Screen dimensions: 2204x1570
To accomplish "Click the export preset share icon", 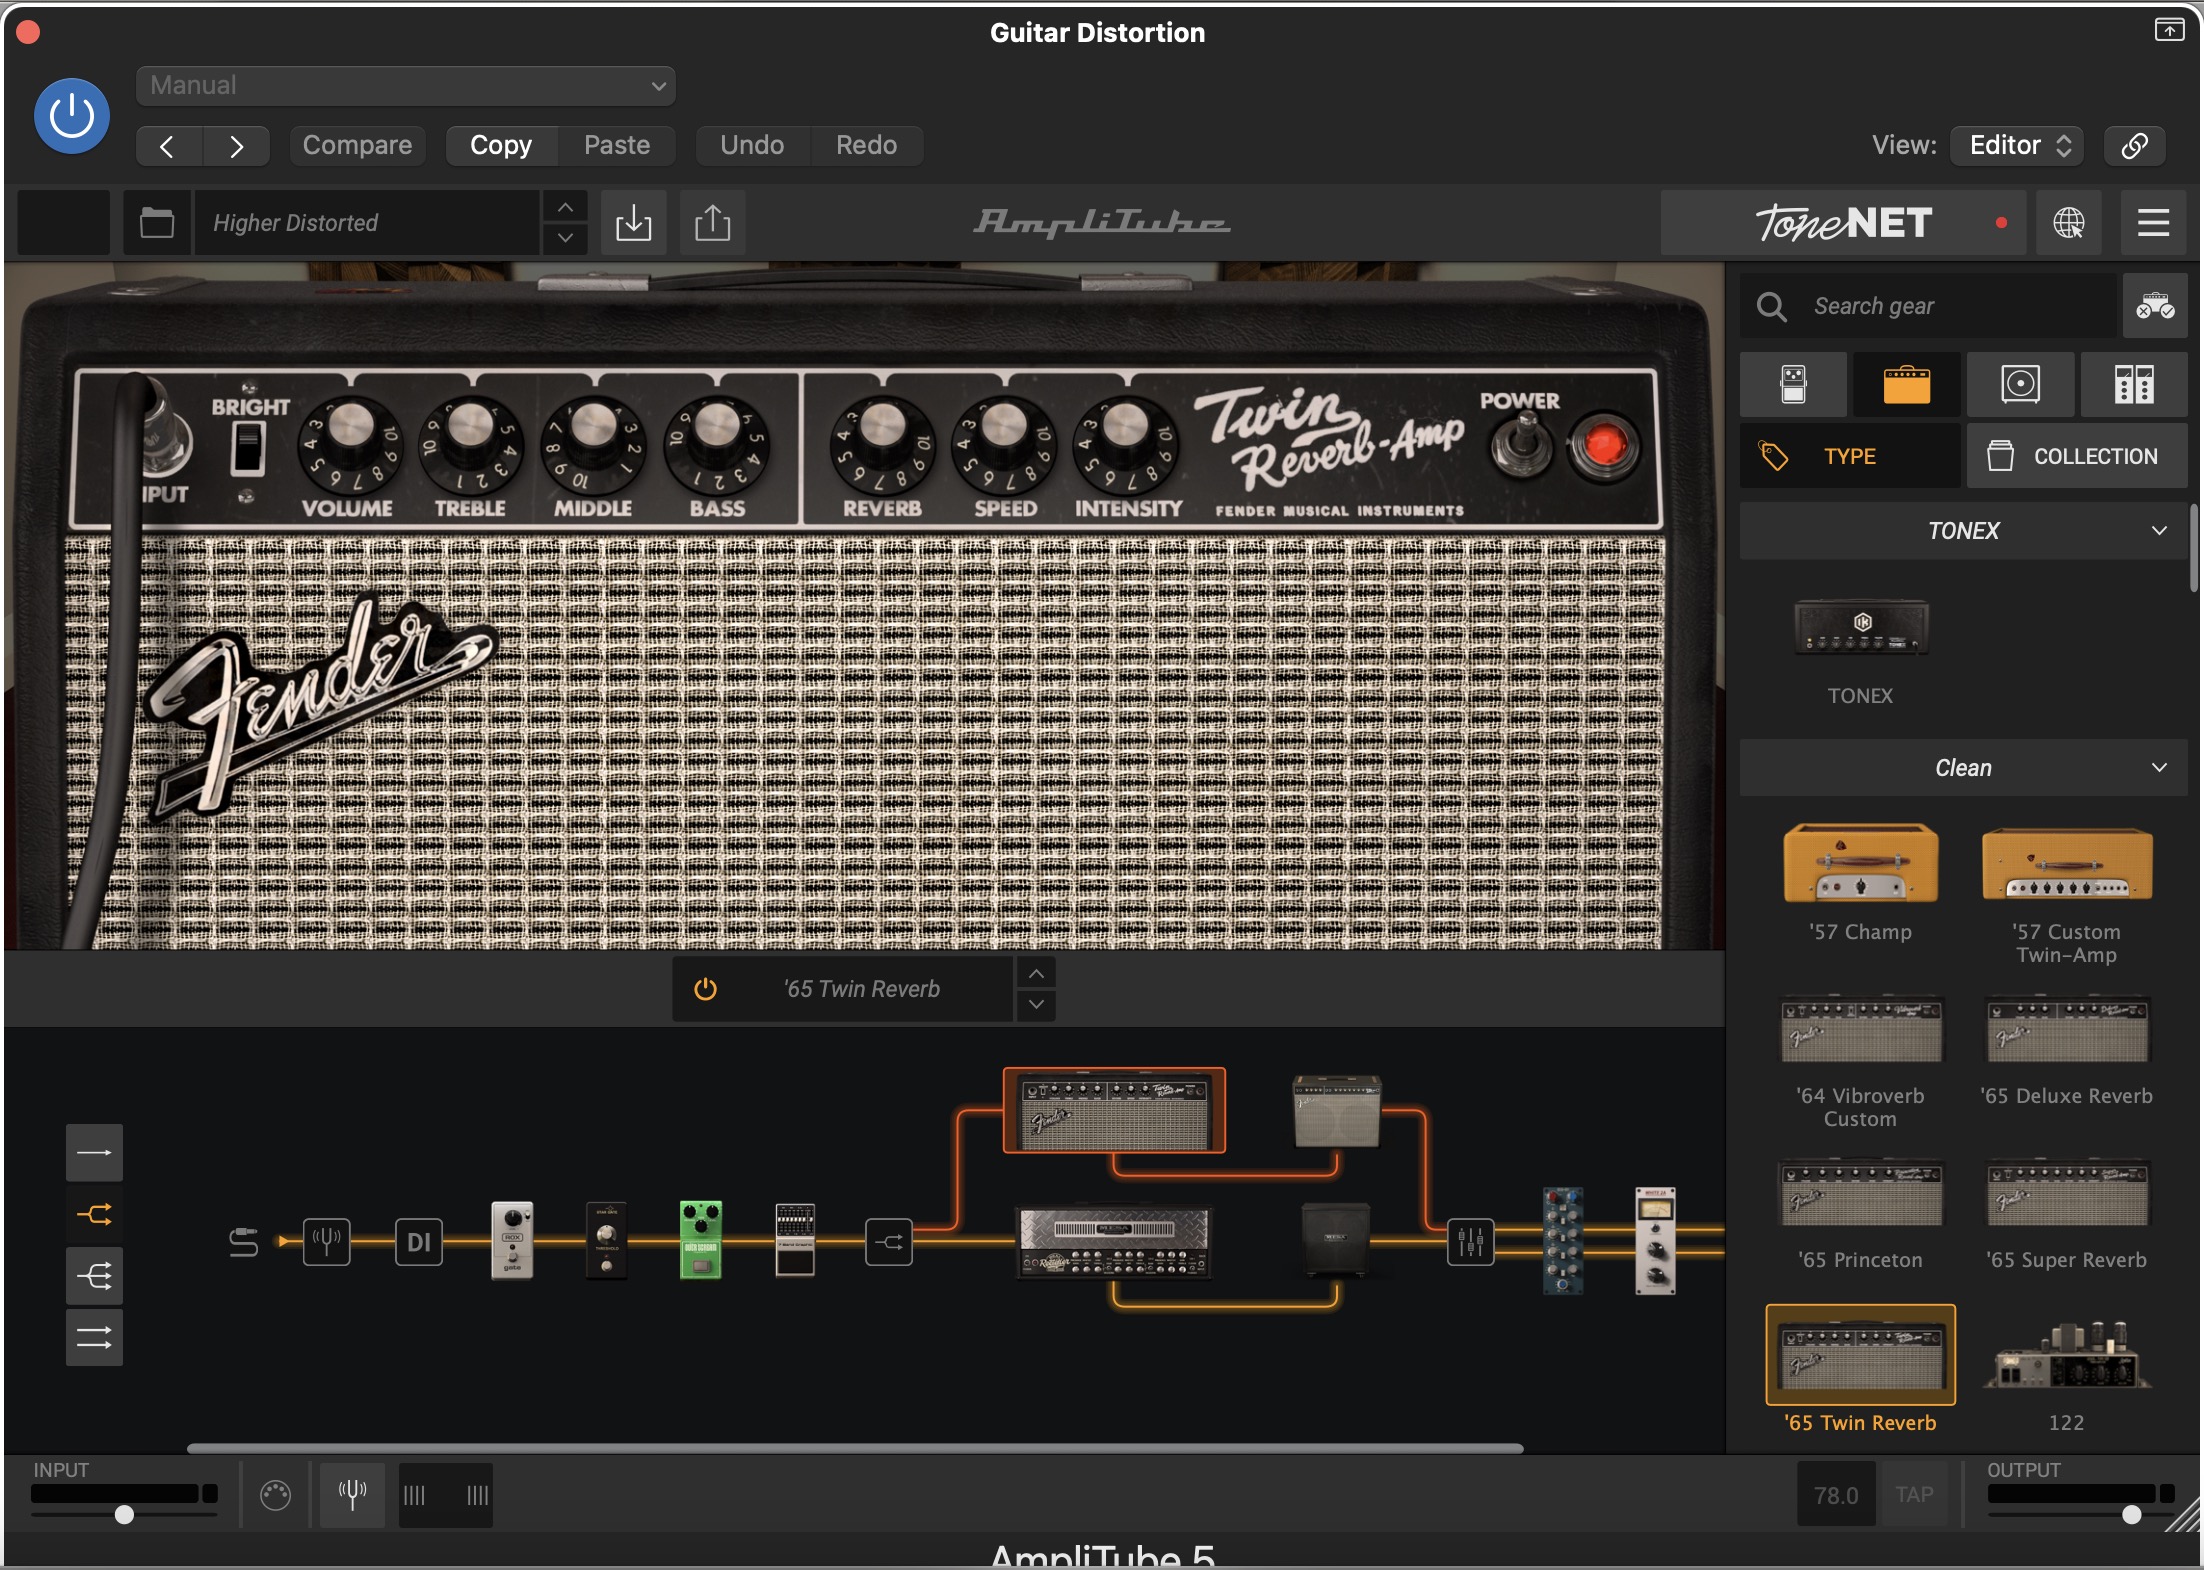I will click(712, 222).
